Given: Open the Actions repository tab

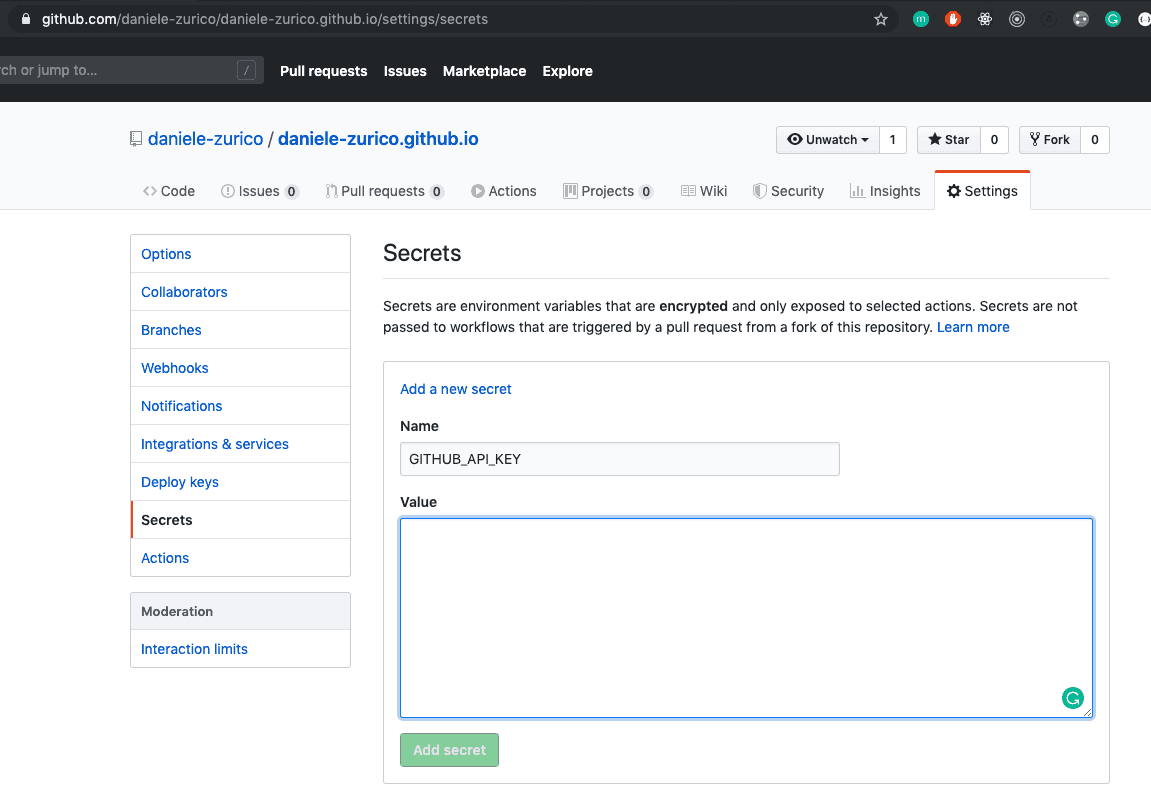Looking at the screenshot, I should (504, 191).
